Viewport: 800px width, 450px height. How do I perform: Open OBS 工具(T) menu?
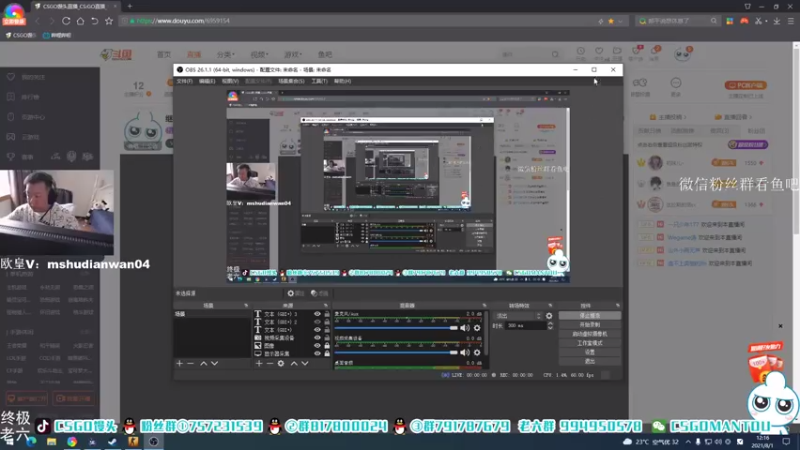tap(319, 81)
